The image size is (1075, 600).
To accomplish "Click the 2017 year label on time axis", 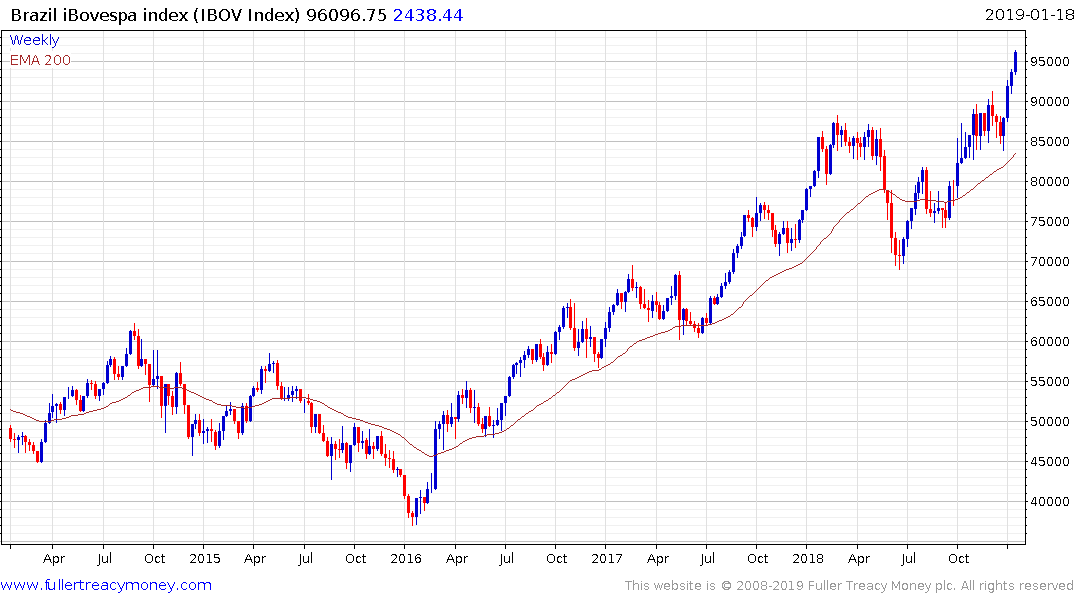I will click(606, 558).
